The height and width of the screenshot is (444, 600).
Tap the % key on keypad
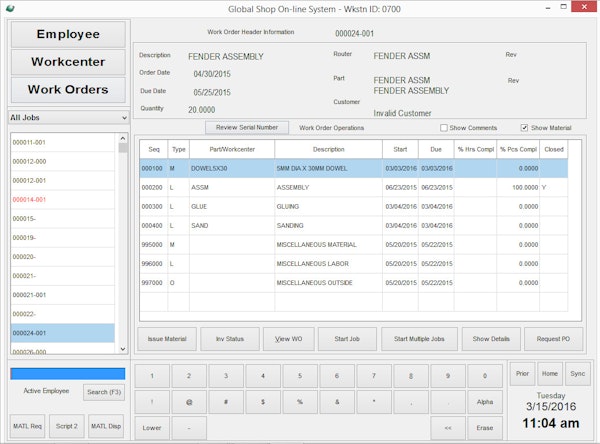[x=300, y=402]
